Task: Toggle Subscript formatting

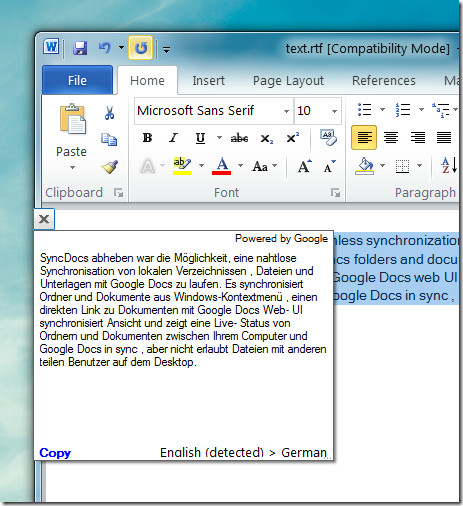Action: coord(266,138)
